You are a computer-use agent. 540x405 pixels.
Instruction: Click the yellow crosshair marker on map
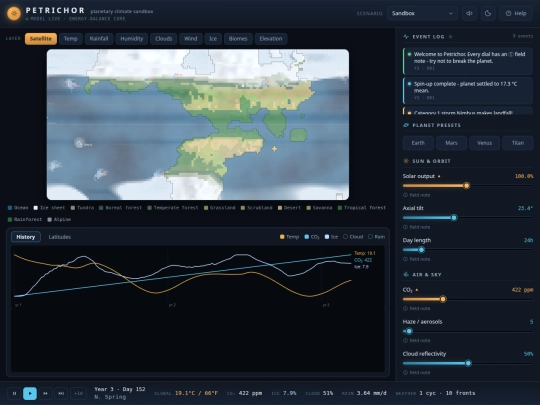(274, 148)
